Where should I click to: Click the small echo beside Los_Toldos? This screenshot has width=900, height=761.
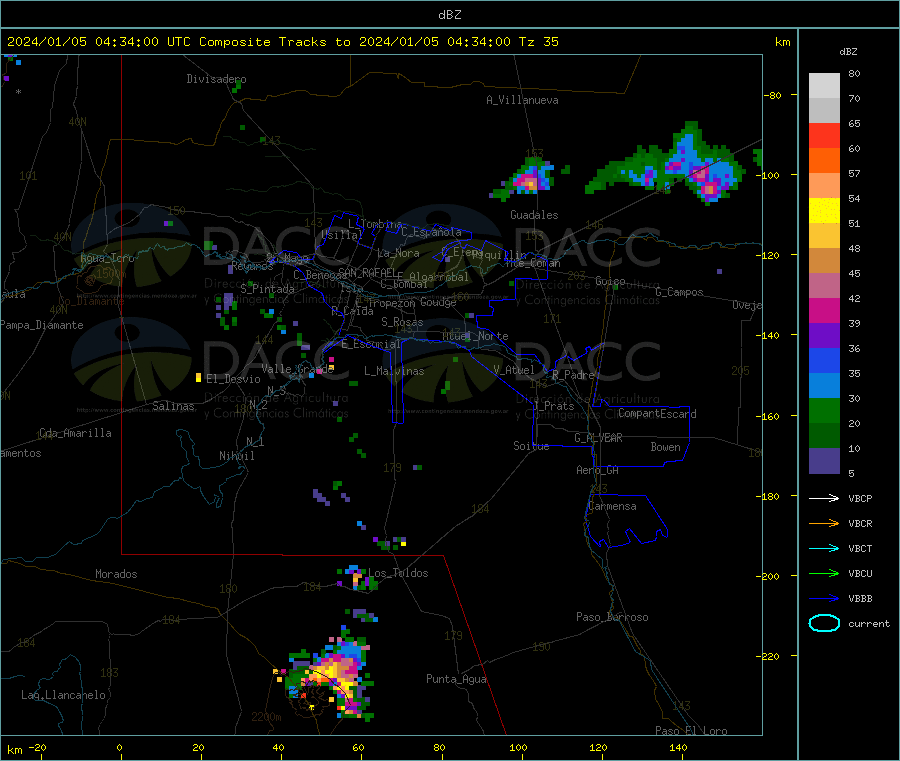click(357, 578)
